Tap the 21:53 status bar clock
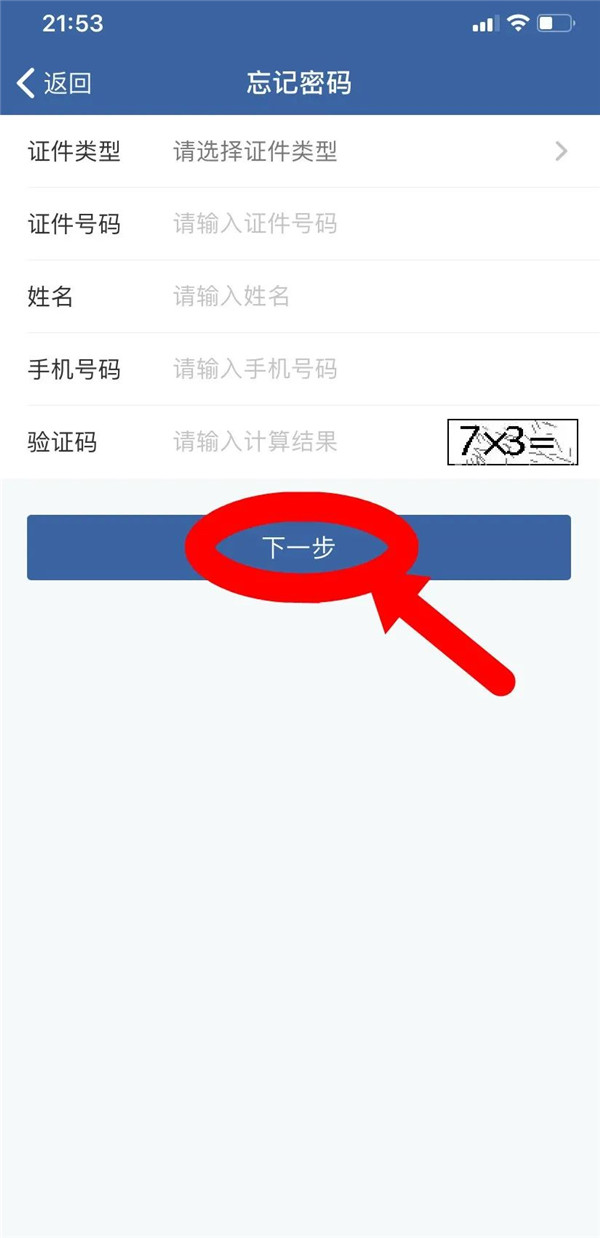The image size is (600, 1238). [72, 23]
